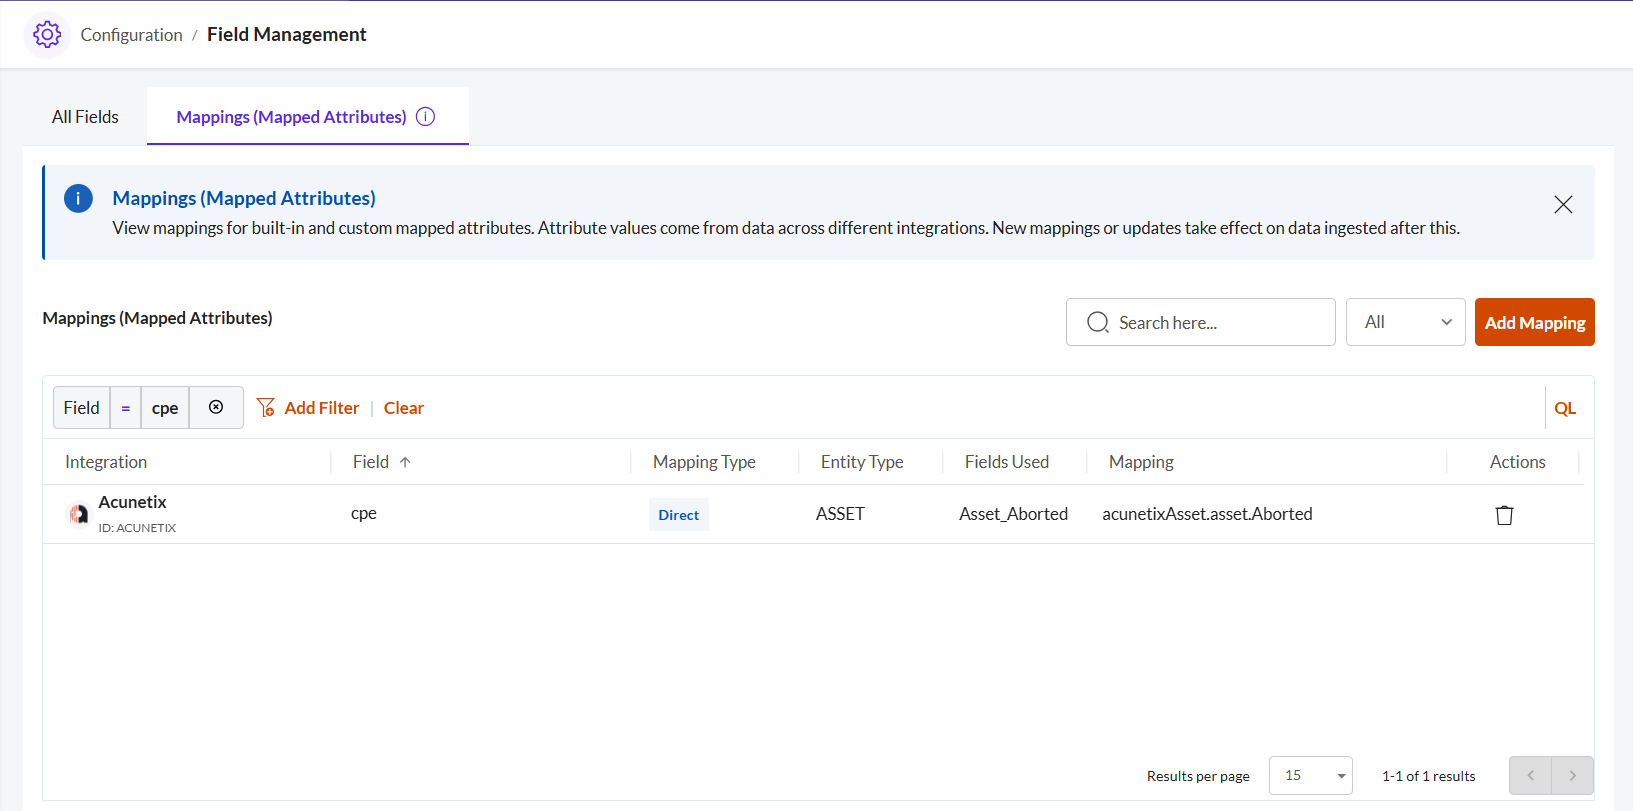The height and width of the screenshot is (811, 1633).
Task: Click the Acunetix integration name
Action: point(132,502)
